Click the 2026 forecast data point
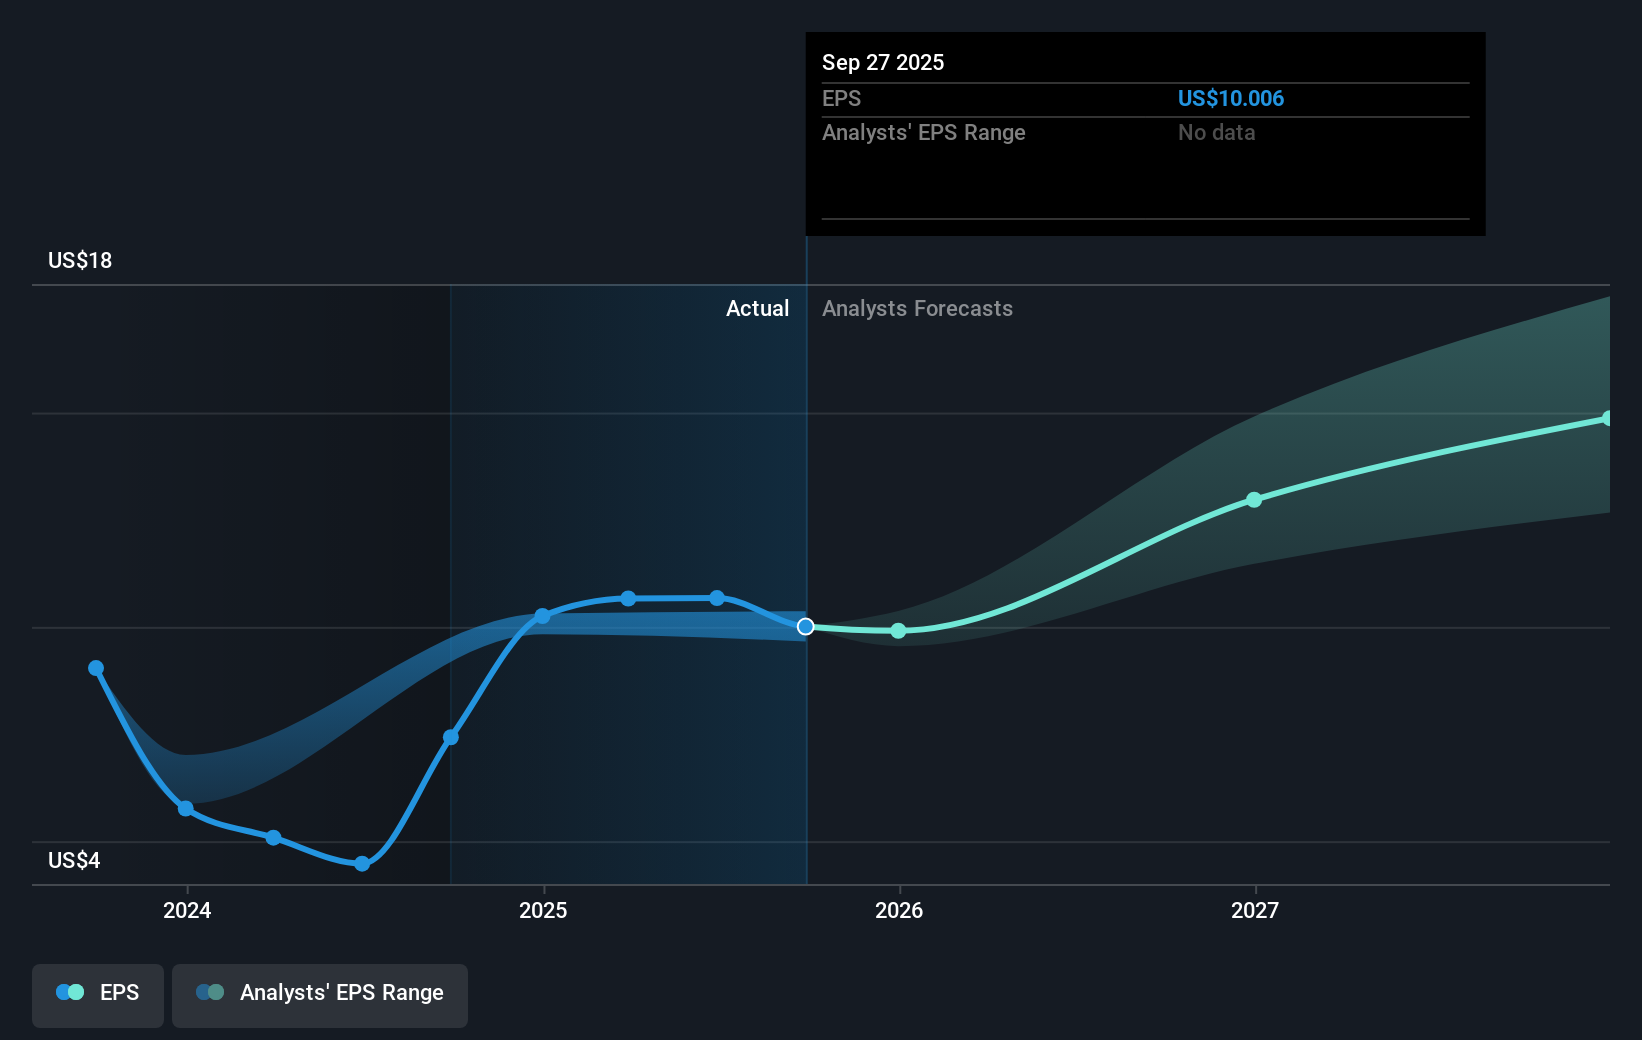 pyautogui.click(x=898, y=631)
